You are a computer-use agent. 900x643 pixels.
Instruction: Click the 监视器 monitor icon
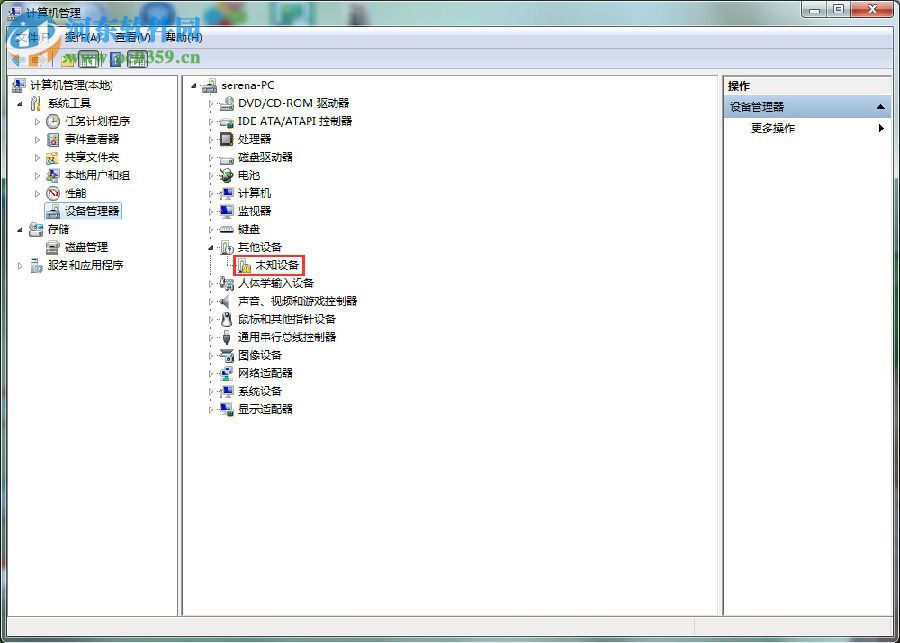(227, 211)
